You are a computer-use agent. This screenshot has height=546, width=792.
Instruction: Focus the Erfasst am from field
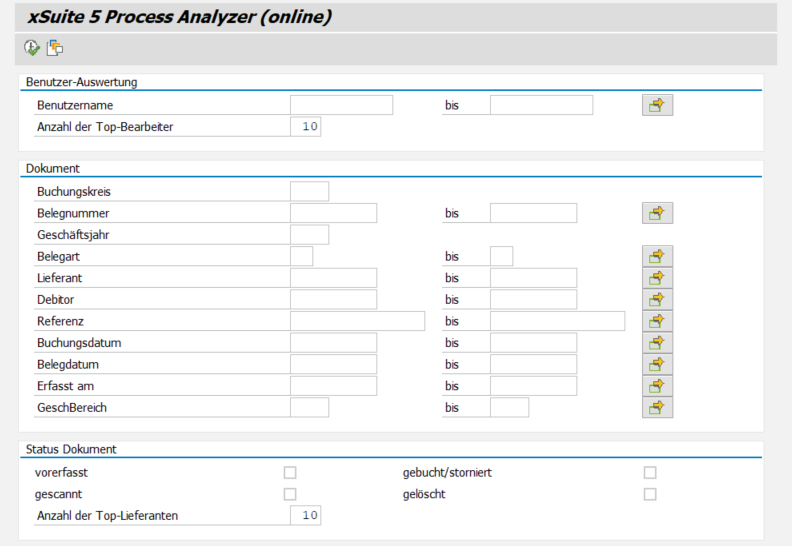tap(333, 386)
